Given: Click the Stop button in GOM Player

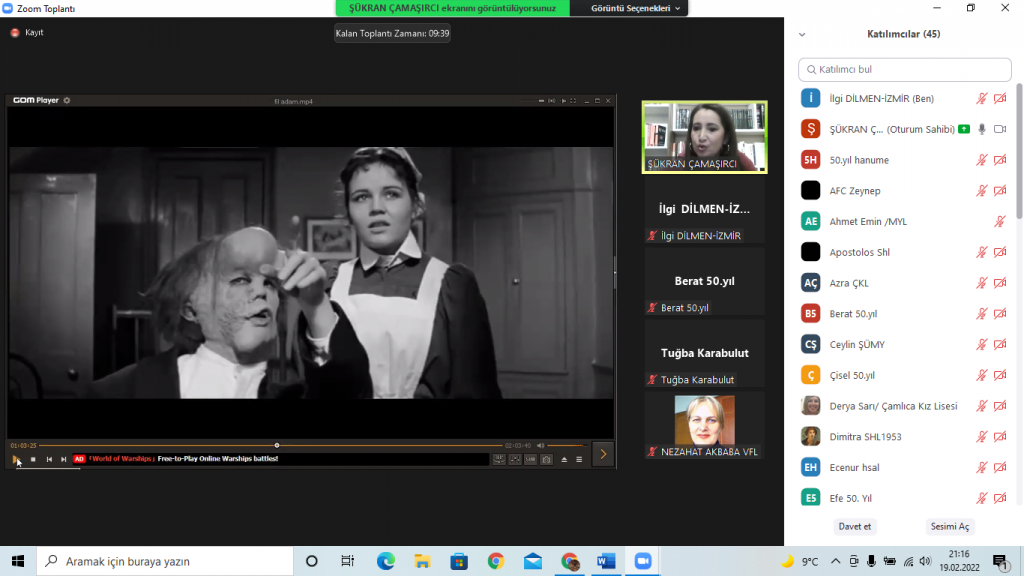Looking at the screenshot, I should point(33,460).
